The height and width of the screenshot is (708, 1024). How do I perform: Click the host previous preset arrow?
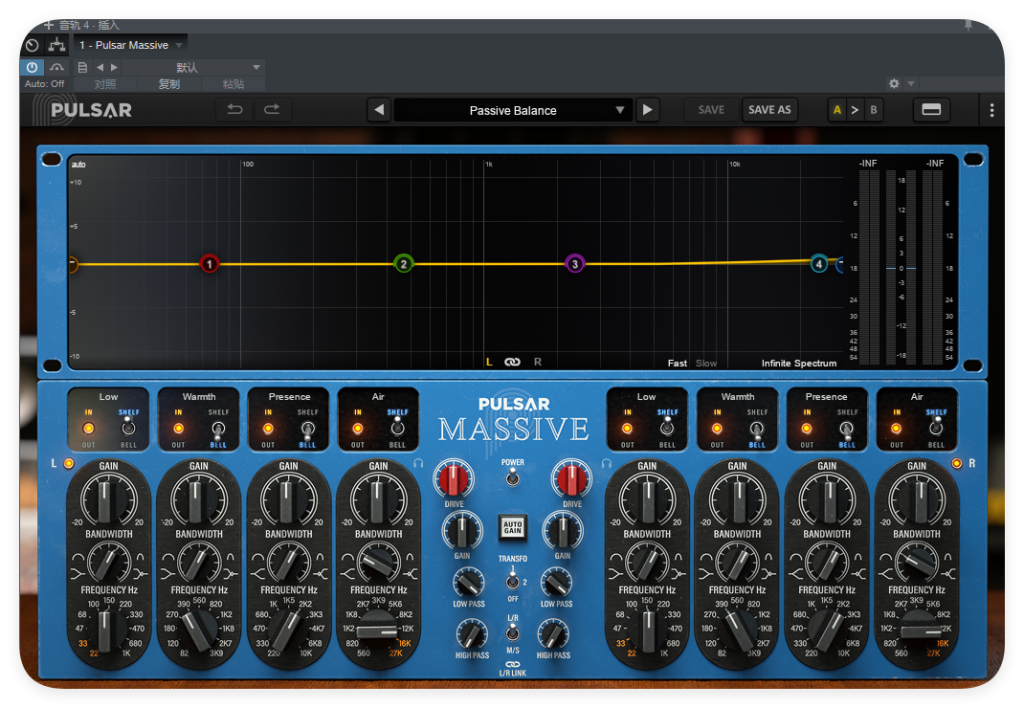pos(100,67)
